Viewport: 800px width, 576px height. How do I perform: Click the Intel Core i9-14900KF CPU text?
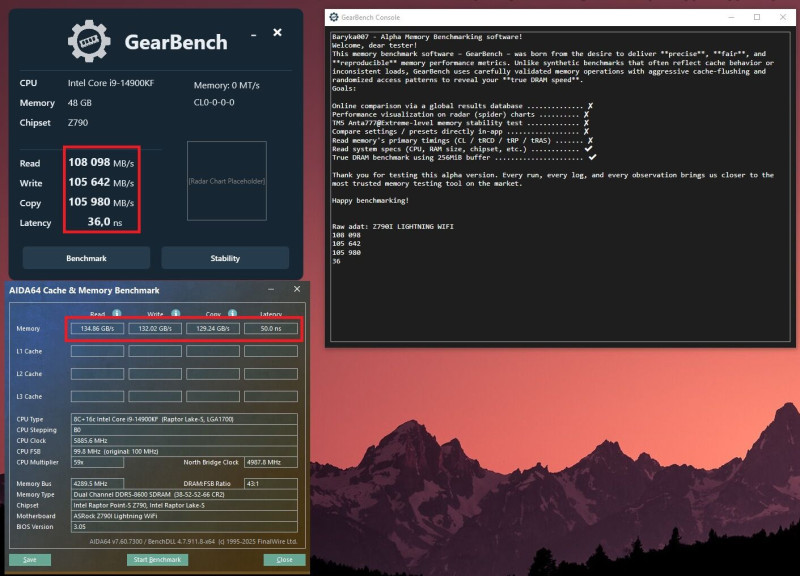coord(111,83)
